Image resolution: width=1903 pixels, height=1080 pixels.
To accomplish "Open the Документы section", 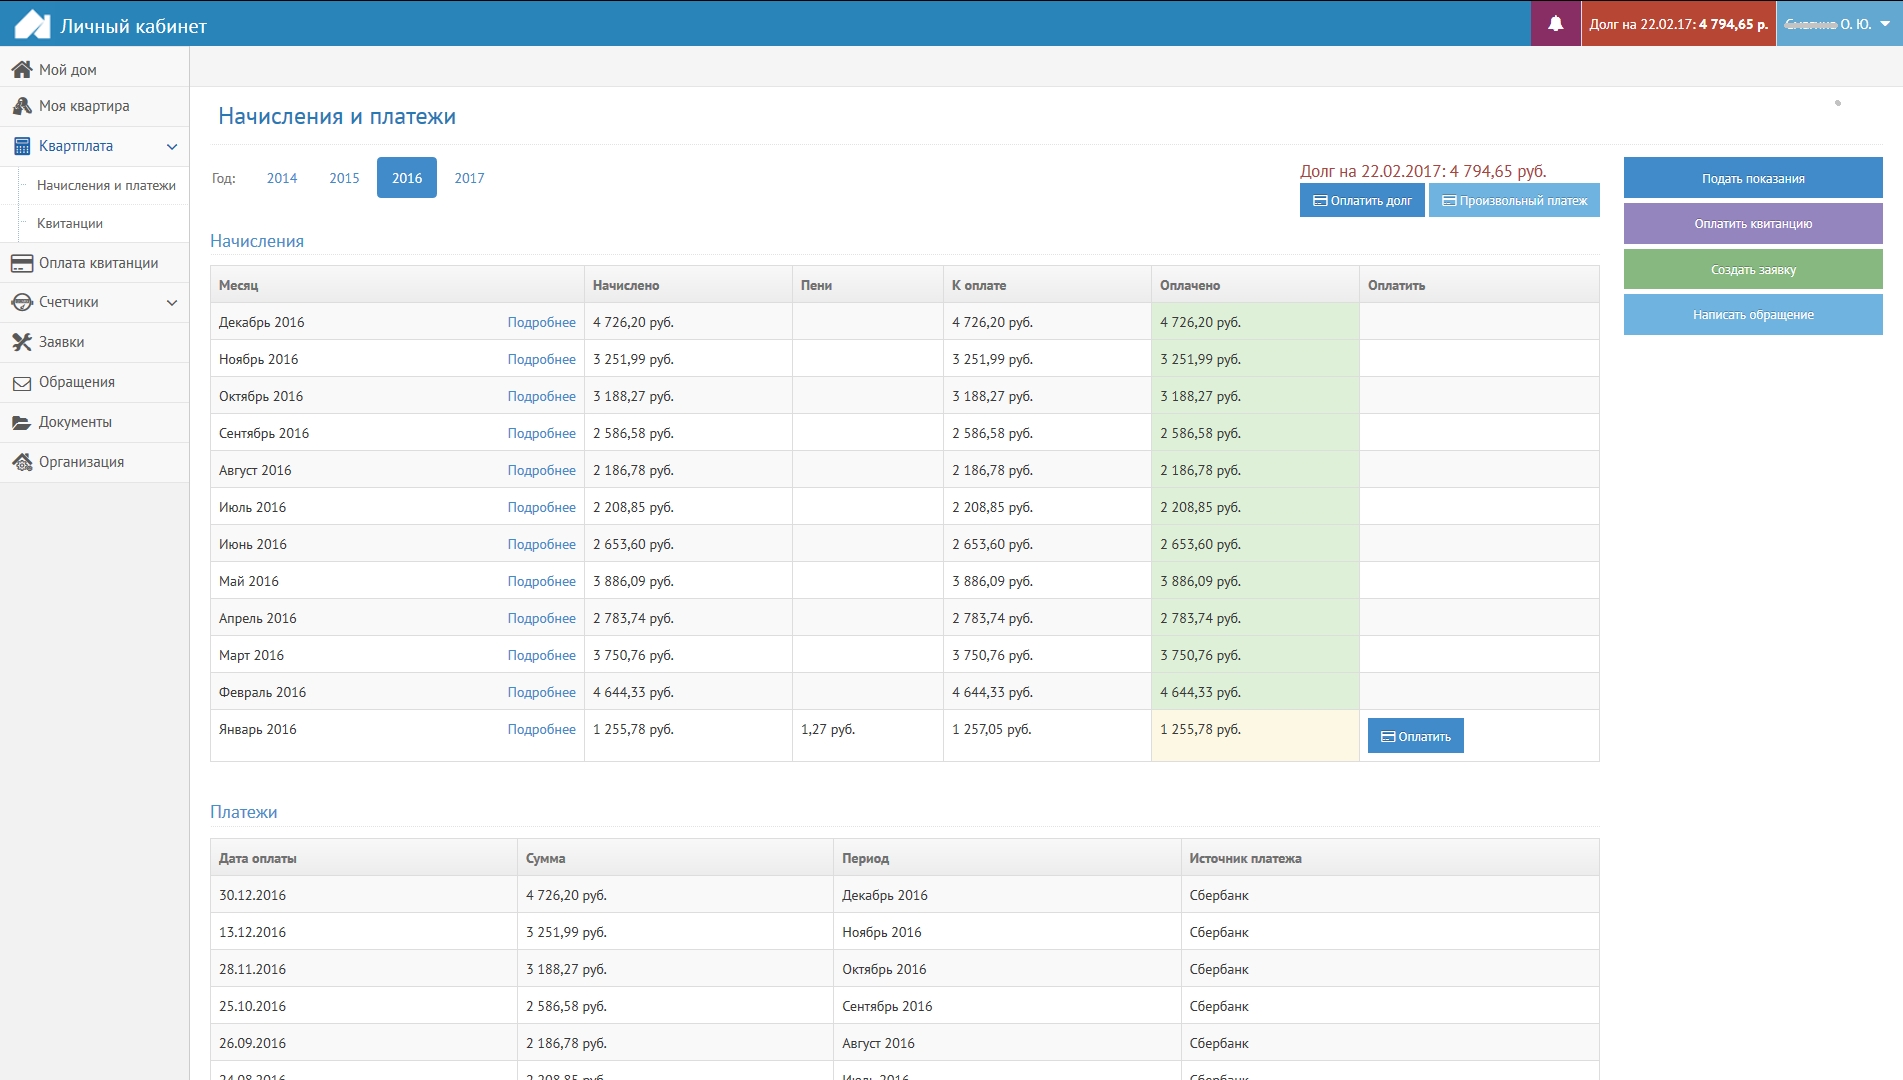I will tap(94, 422).
